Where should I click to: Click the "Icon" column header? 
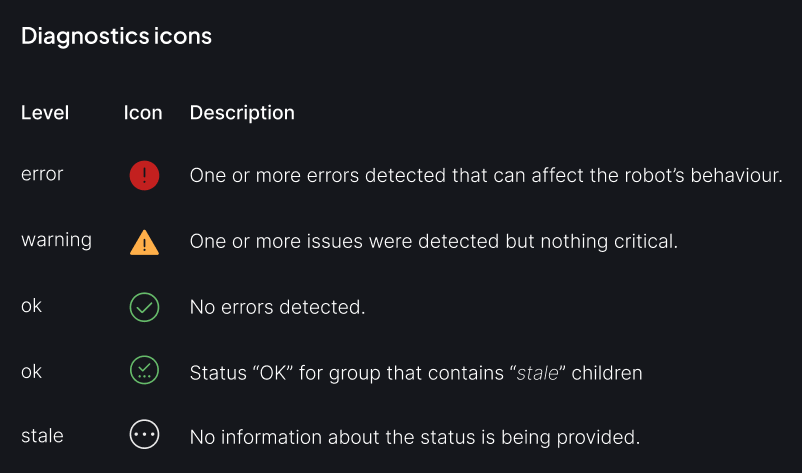(x=143, y=112)
